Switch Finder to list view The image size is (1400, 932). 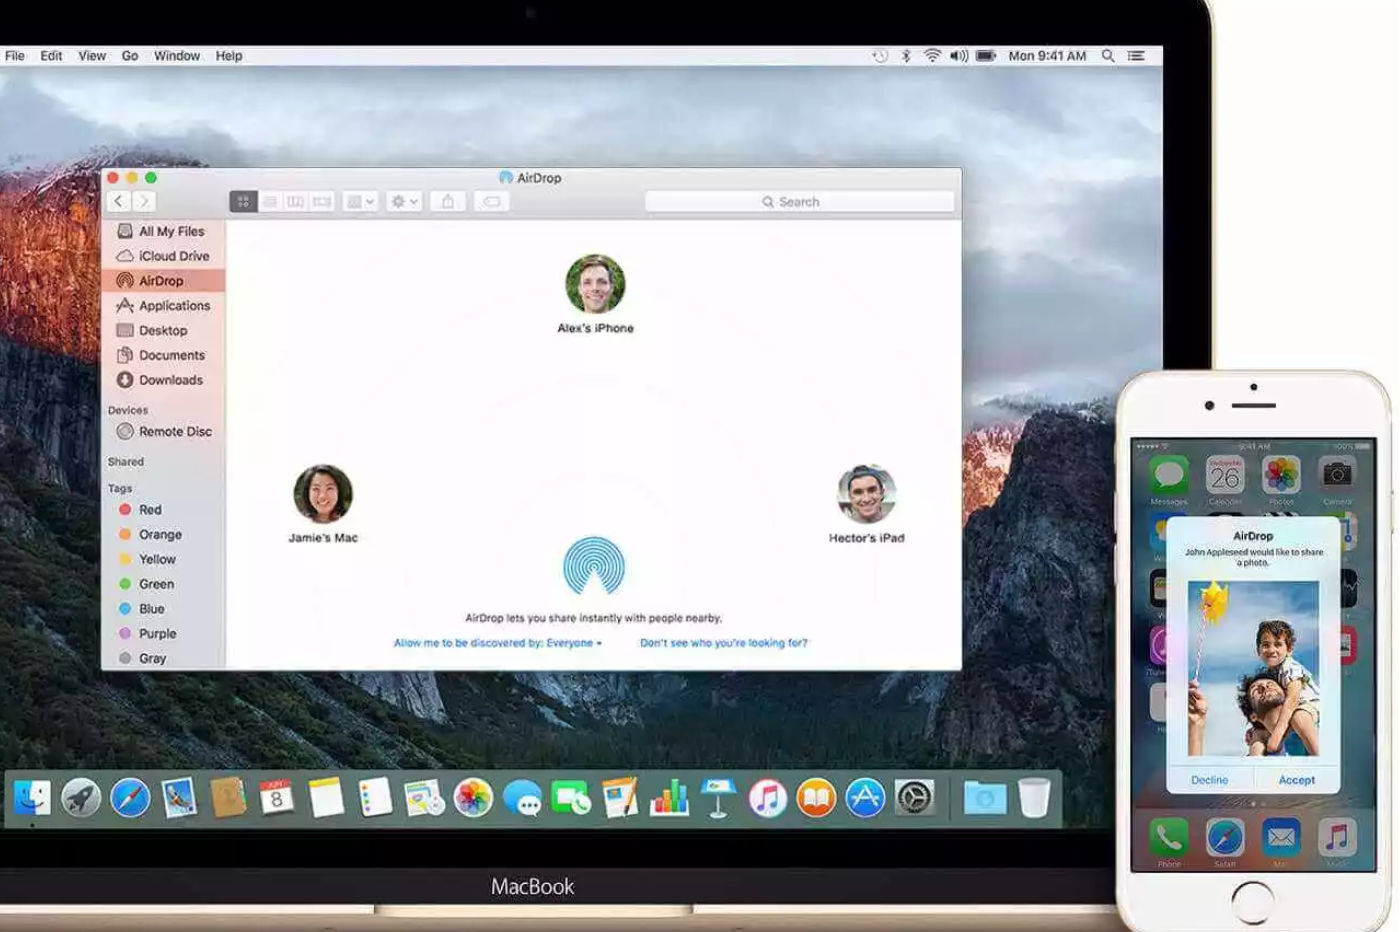270,202
